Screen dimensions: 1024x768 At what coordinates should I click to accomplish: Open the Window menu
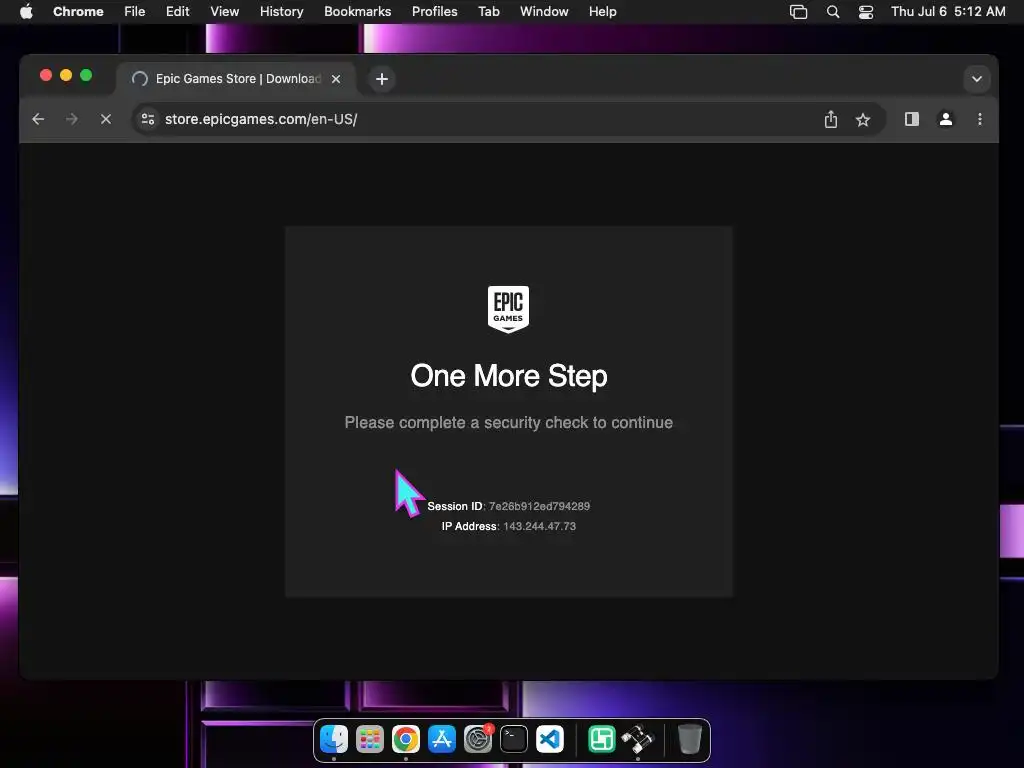pyautogui.click(x=544, y=12)
